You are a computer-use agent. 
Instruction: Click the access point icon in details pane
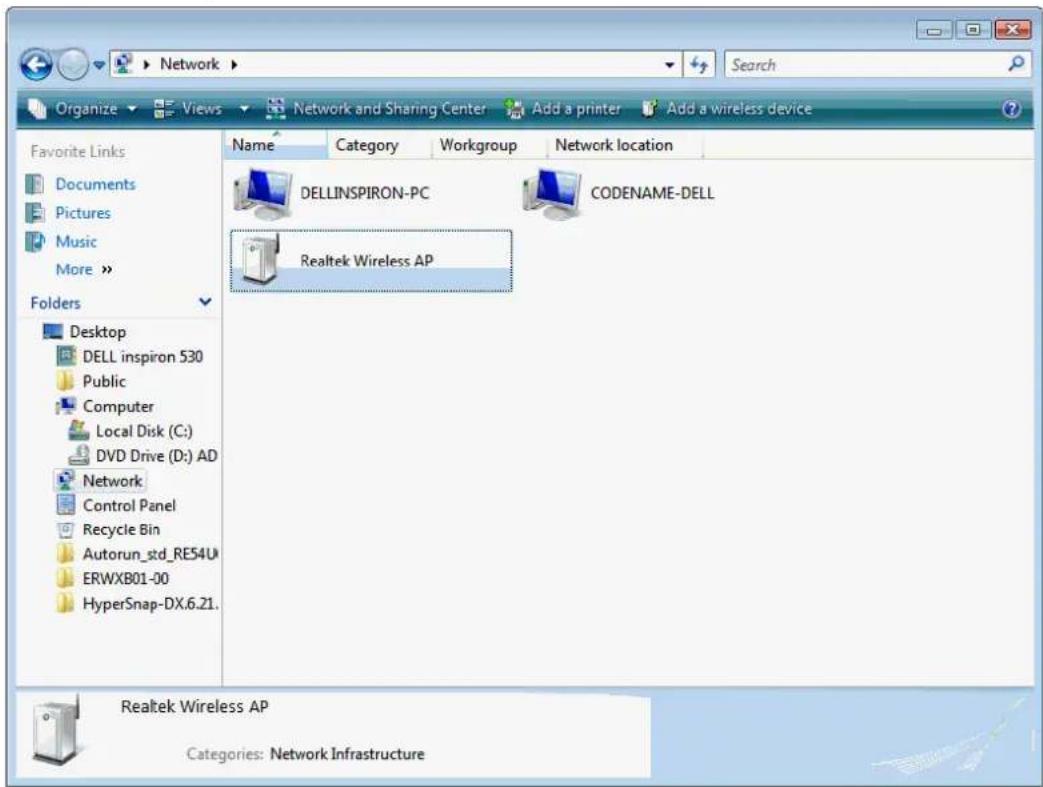[57, 730]
